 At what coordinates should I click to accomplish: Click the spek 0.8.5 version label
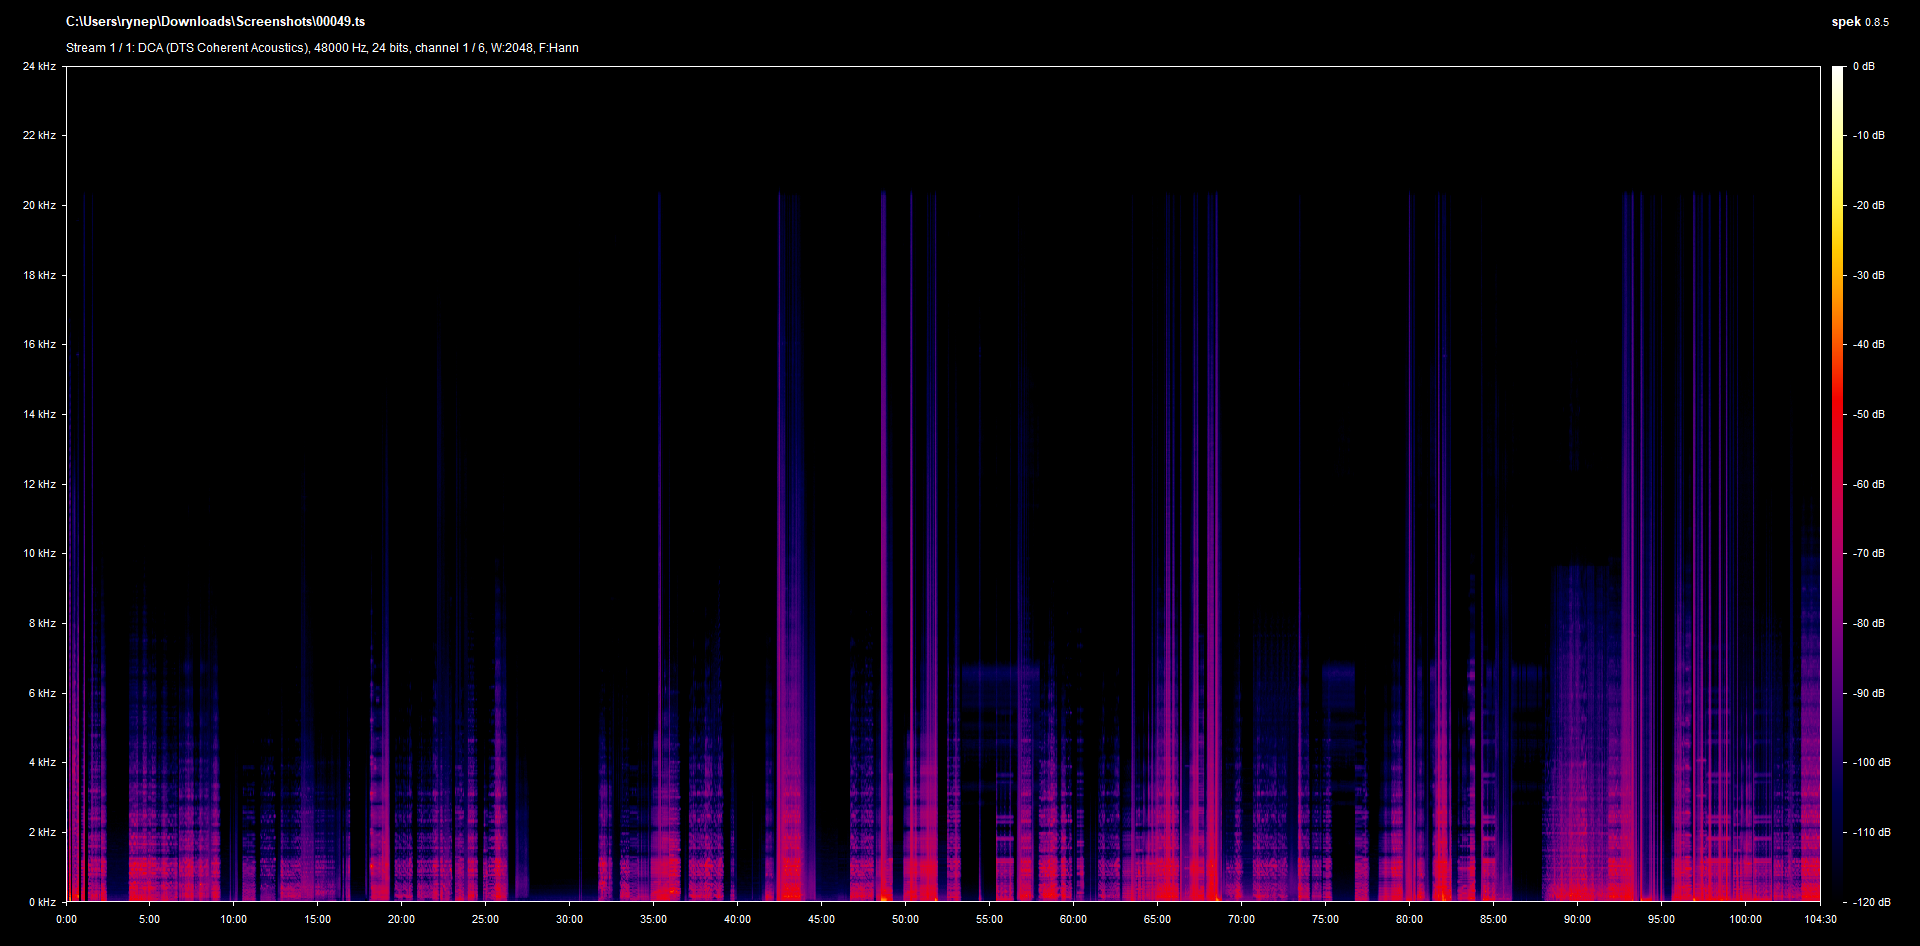[x=1860, y=21]
